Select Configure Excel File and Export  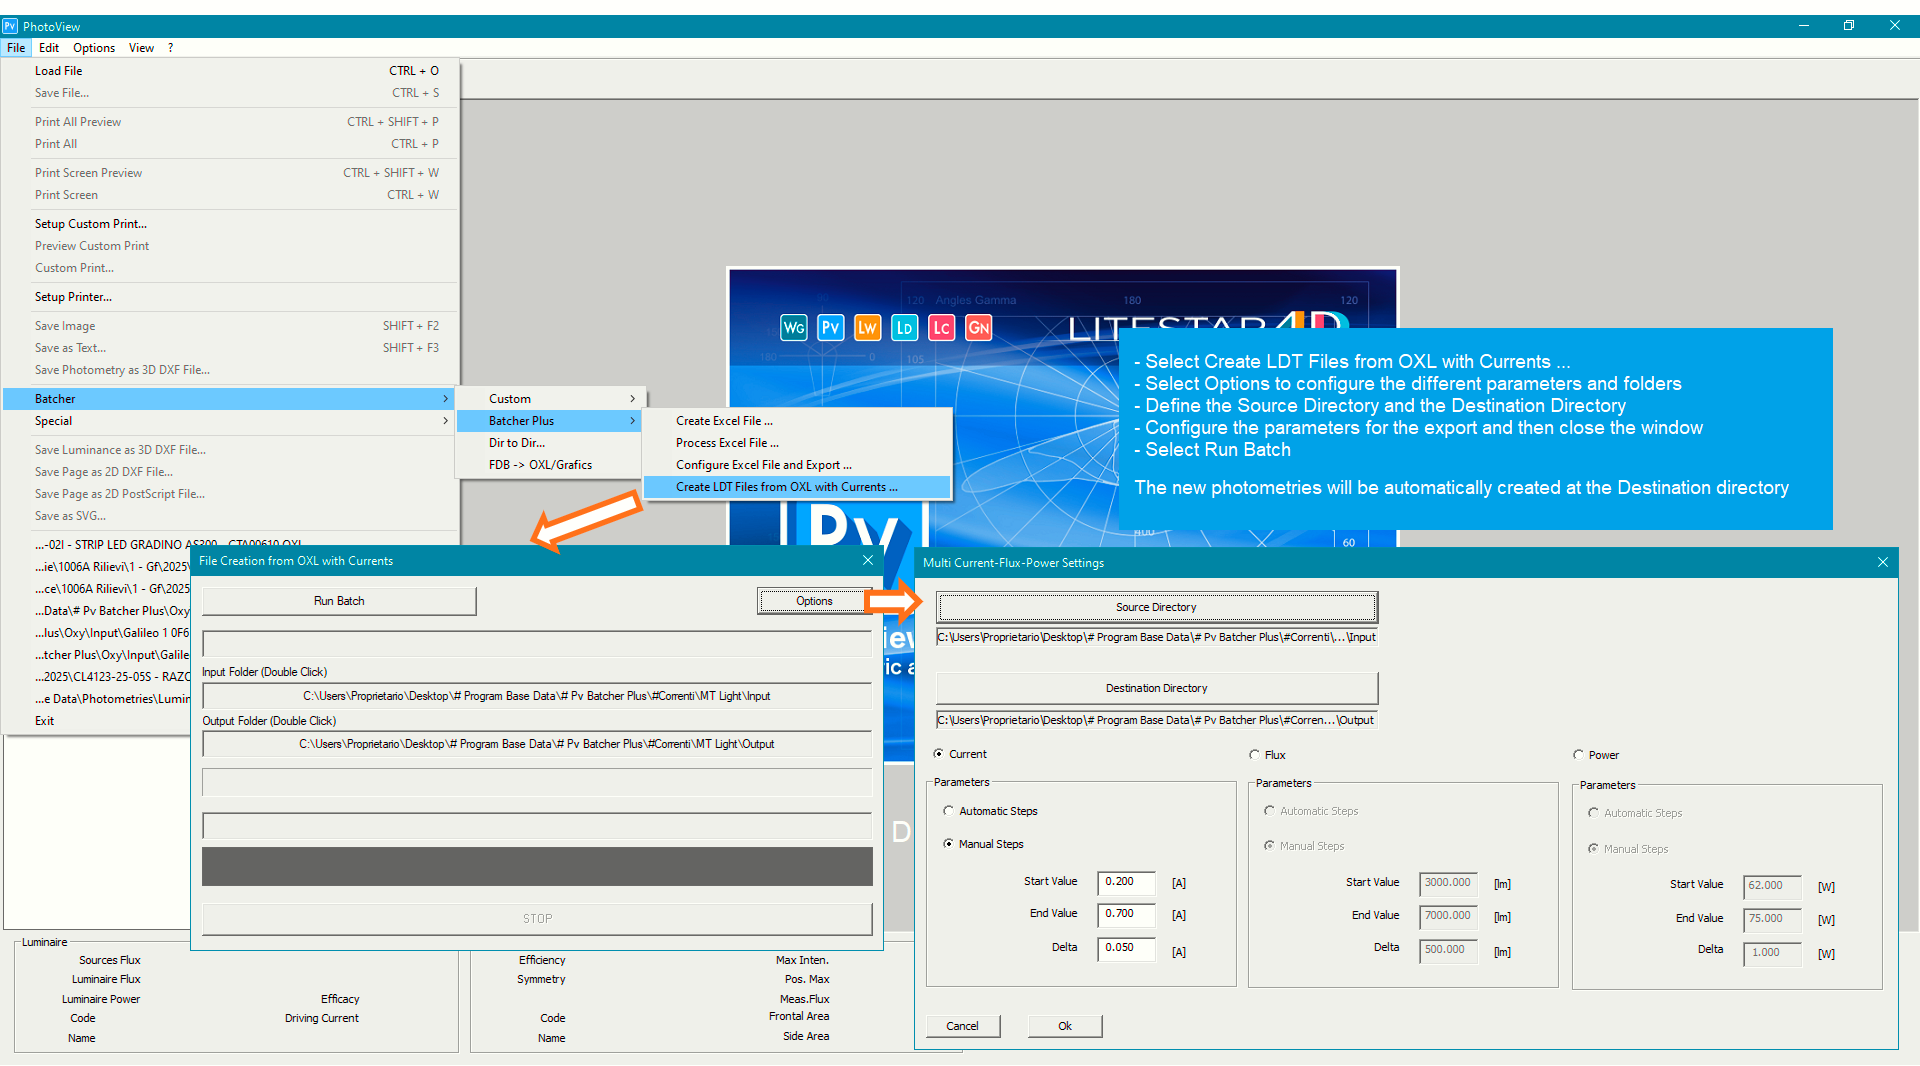pyautogui.click(x=797, y=465)
